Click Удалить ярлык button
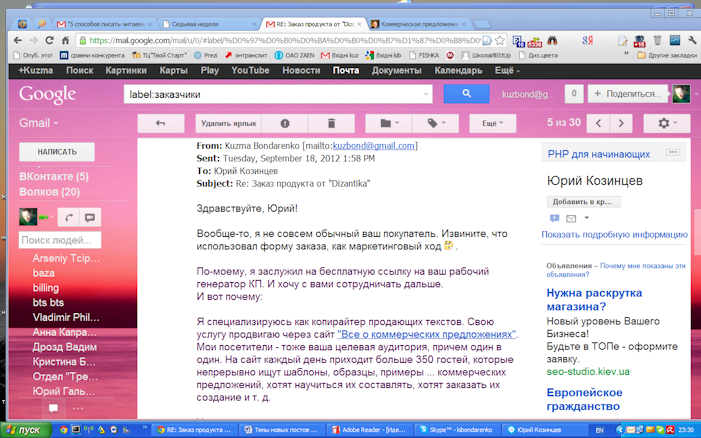This screenshot has width=701, height=438. [x=228, y=123]
